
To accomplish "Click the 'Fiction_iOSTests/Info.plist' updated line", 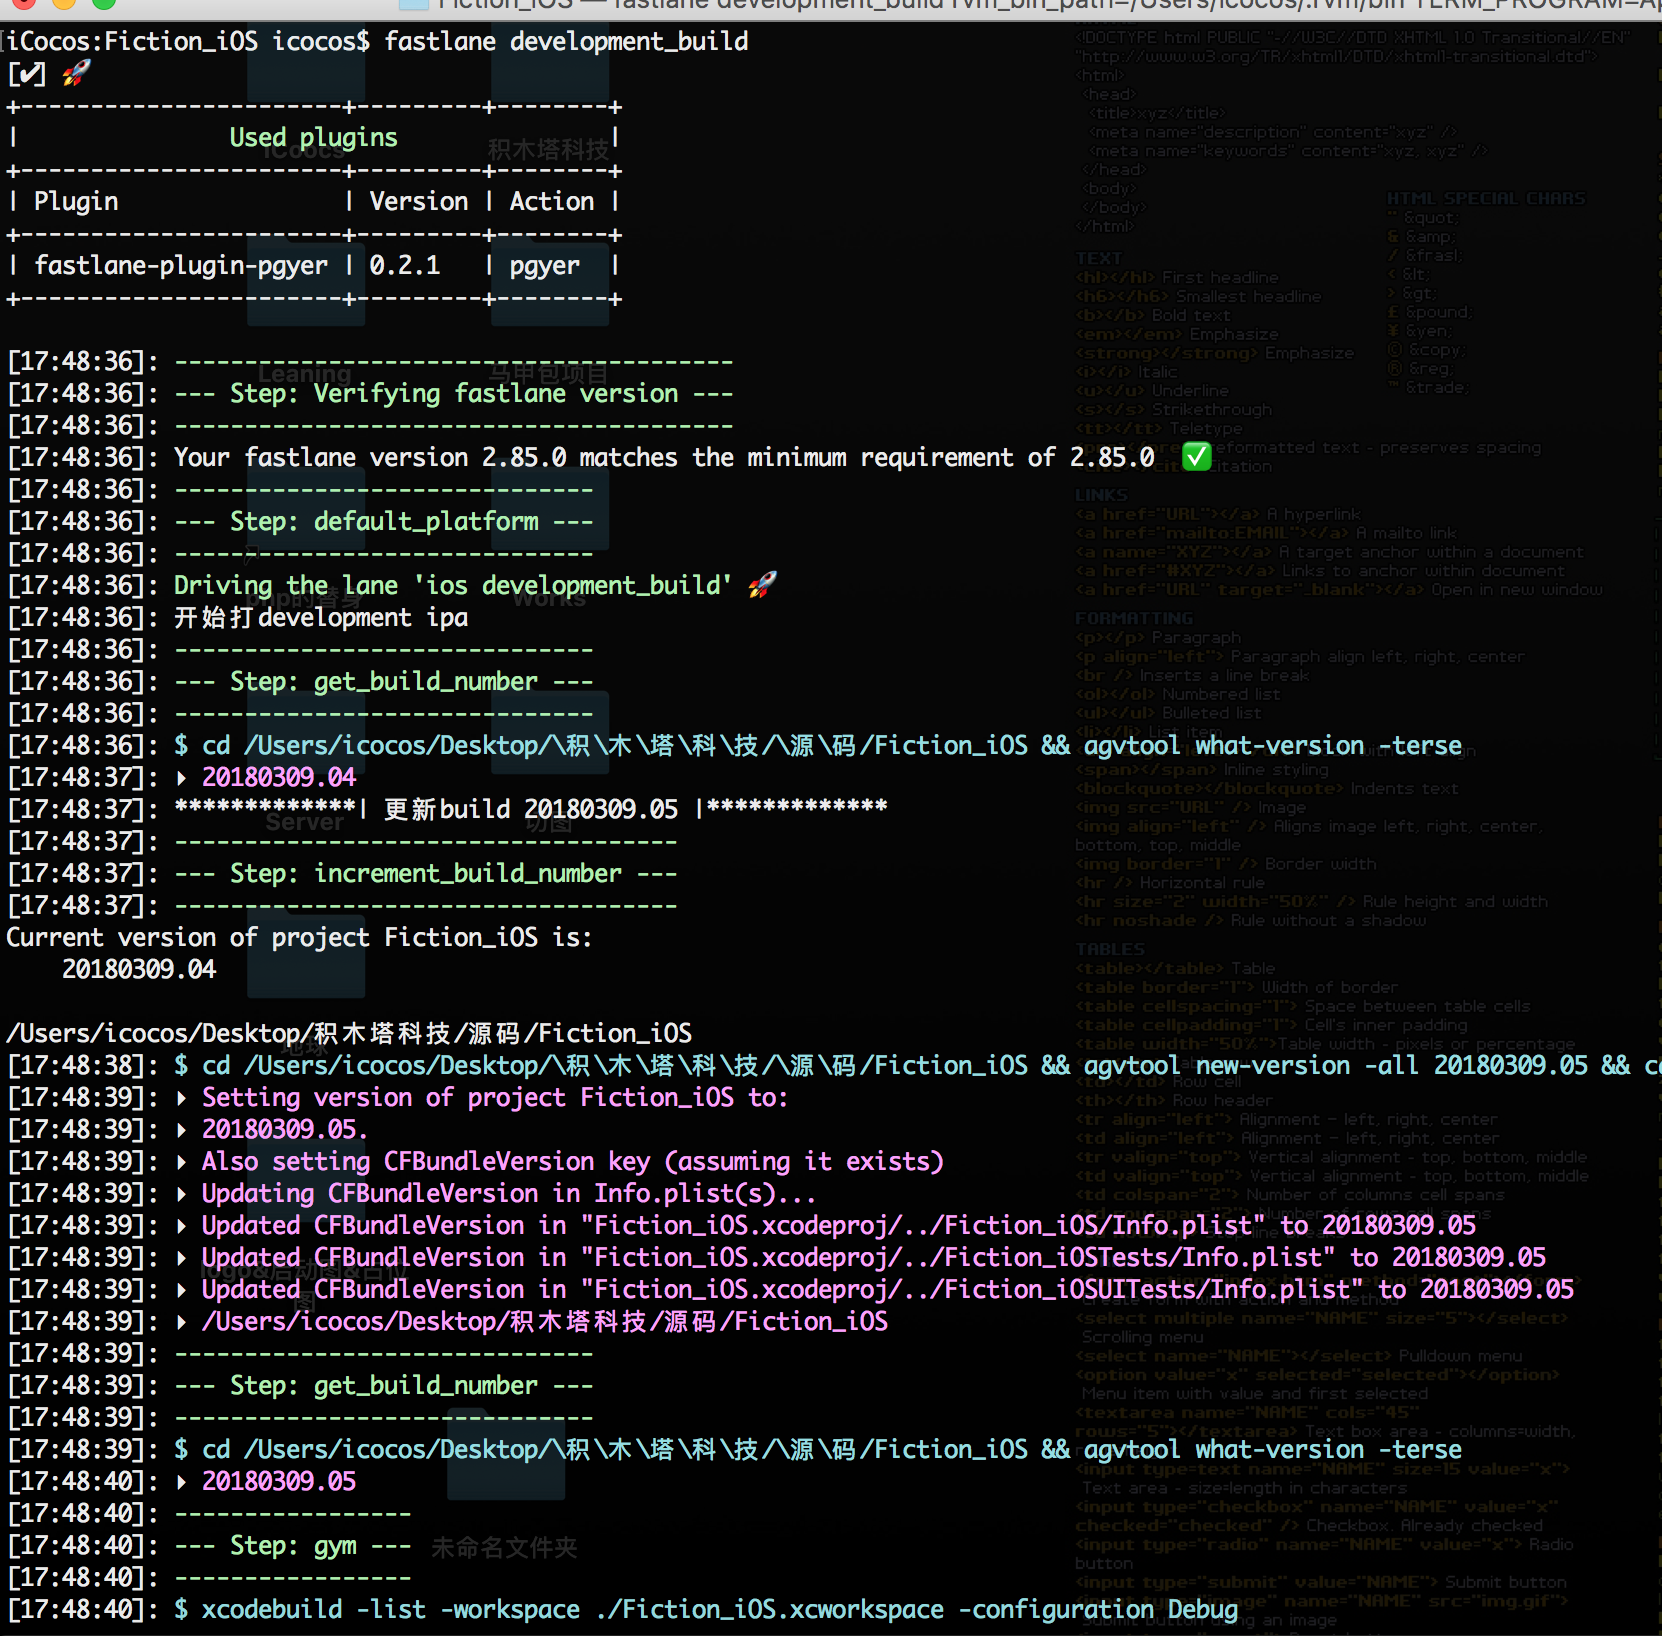I will pyautogui.click(x=874, y=1258).
